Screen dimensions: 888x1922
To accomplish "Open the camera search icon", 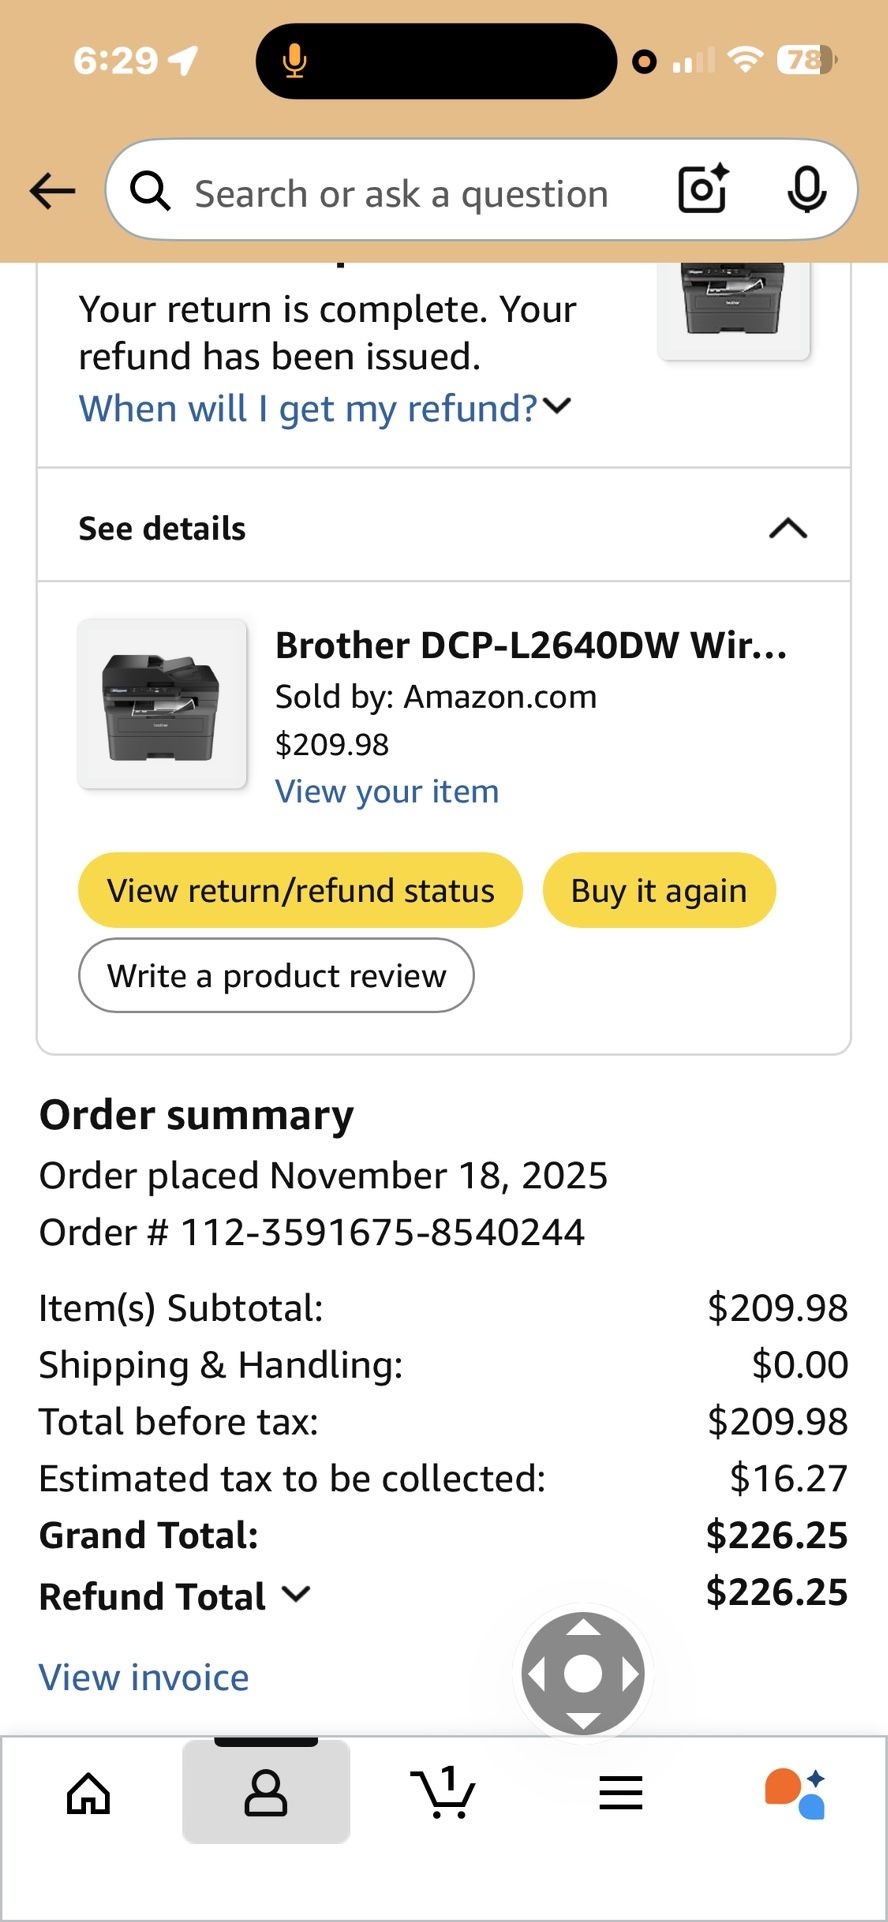I will pyautogui.click(x=701, y=190).
